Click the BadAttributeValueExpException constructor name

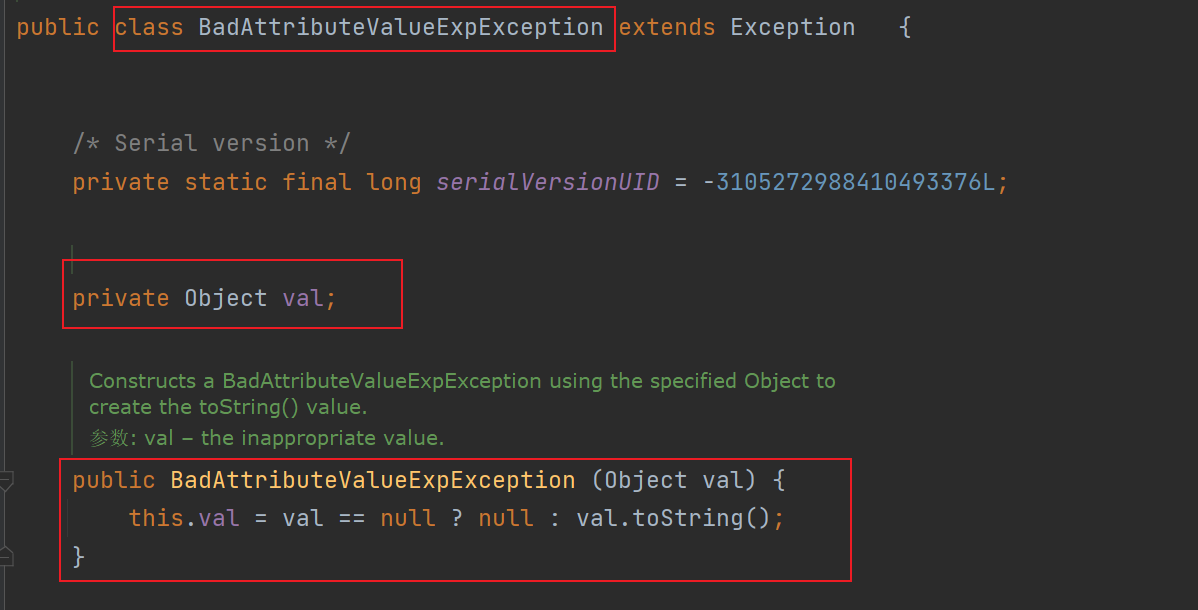coord(373,480)
